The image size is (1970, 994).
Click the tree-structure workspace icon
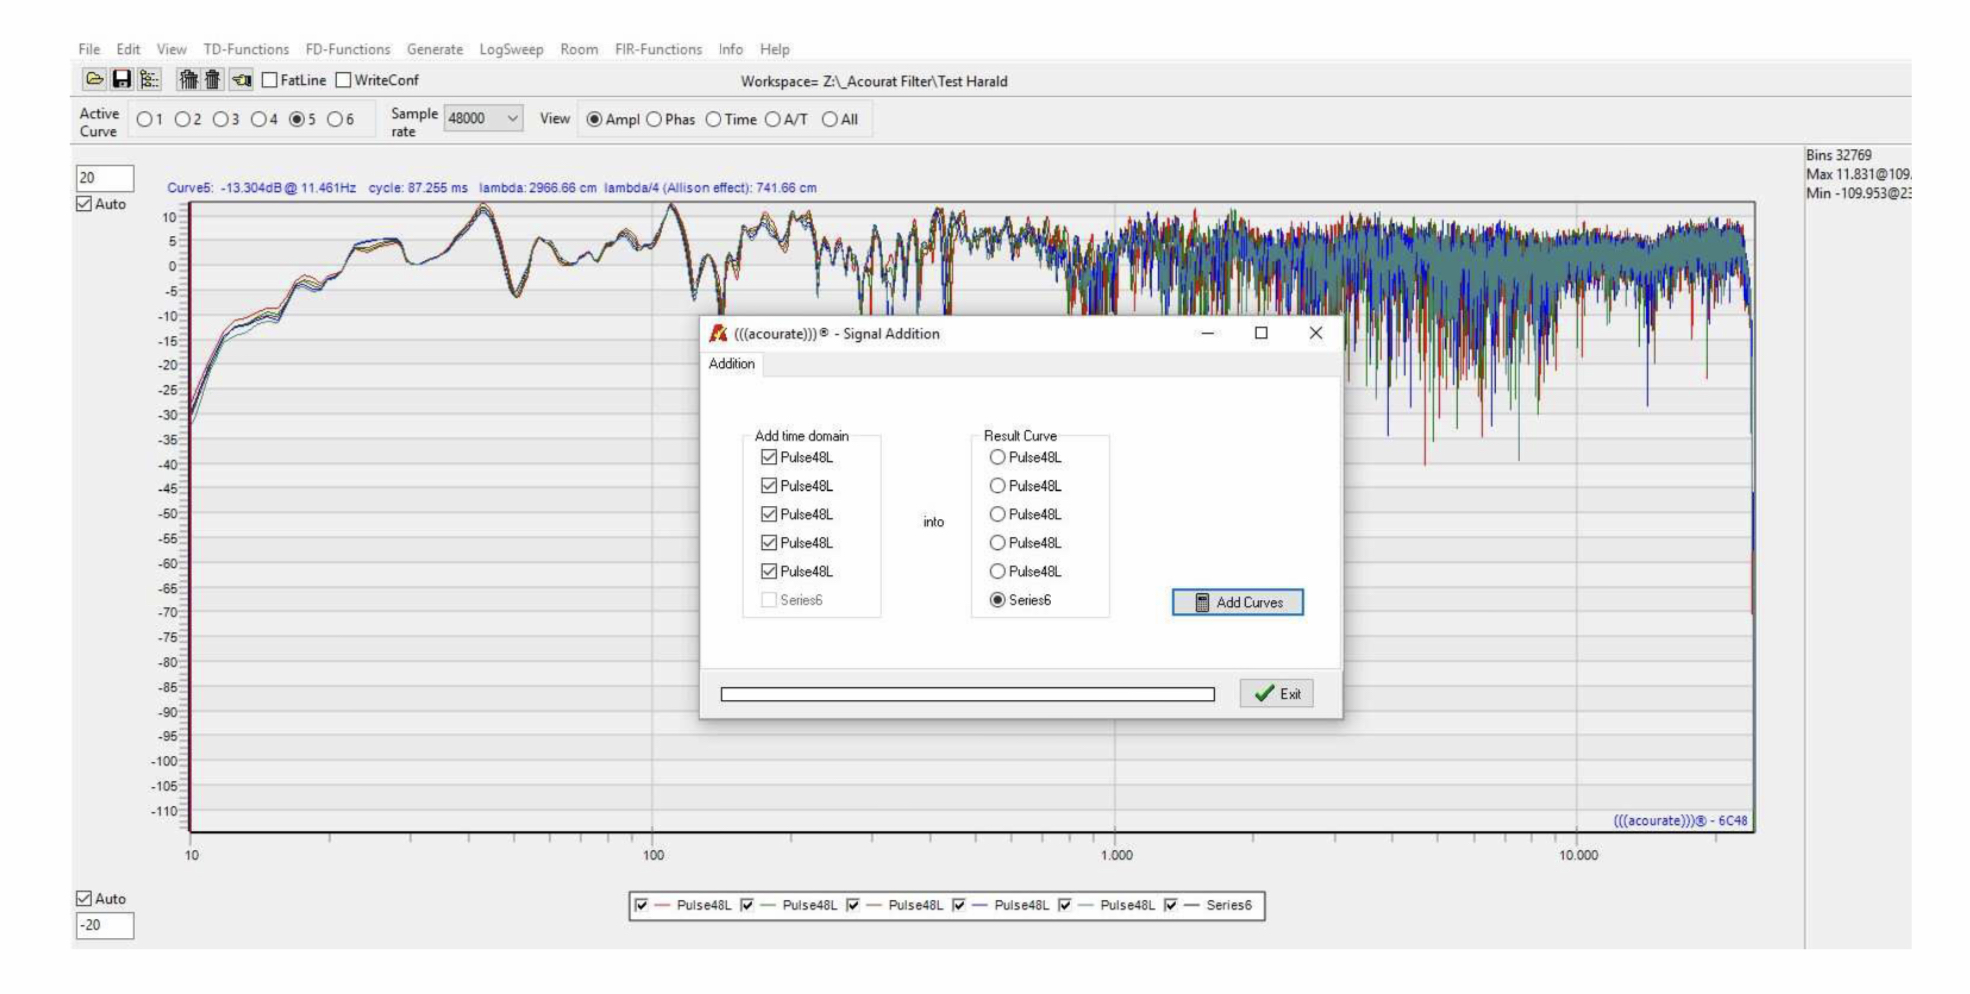click(149, 79)
